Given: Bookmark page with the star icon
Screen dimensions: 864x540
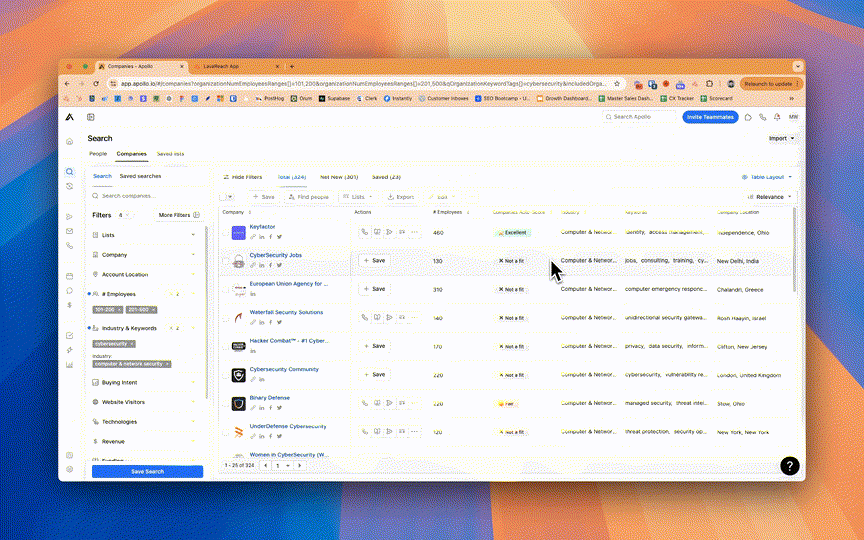Looking at the screenshot, I should coord(617,84).
